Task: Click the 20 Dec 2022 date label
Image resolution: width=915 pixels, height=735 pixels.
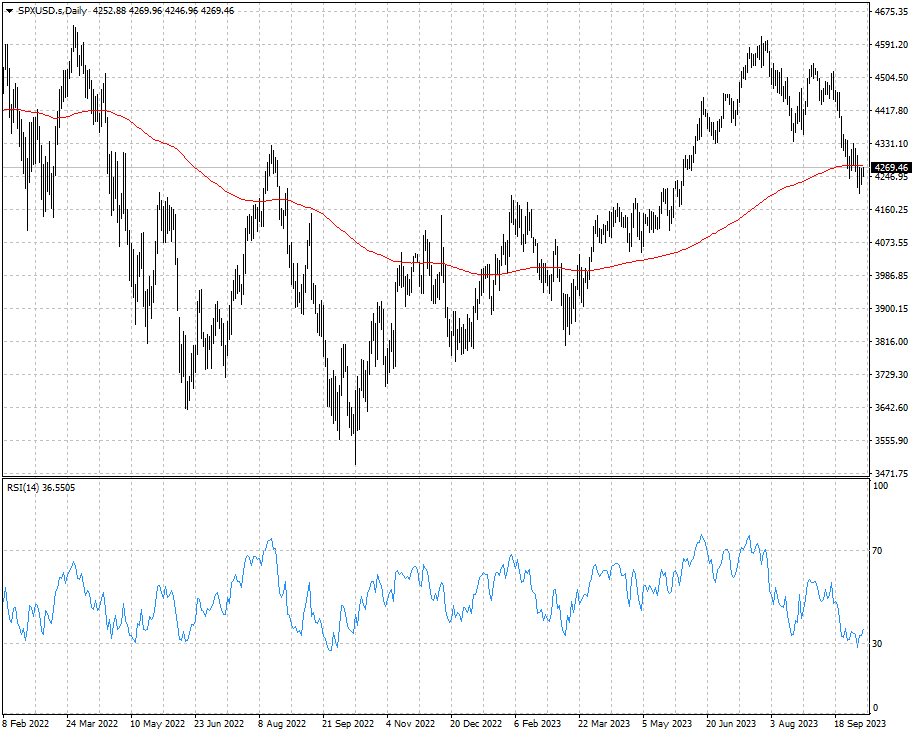Action: [x=476, y=724]
